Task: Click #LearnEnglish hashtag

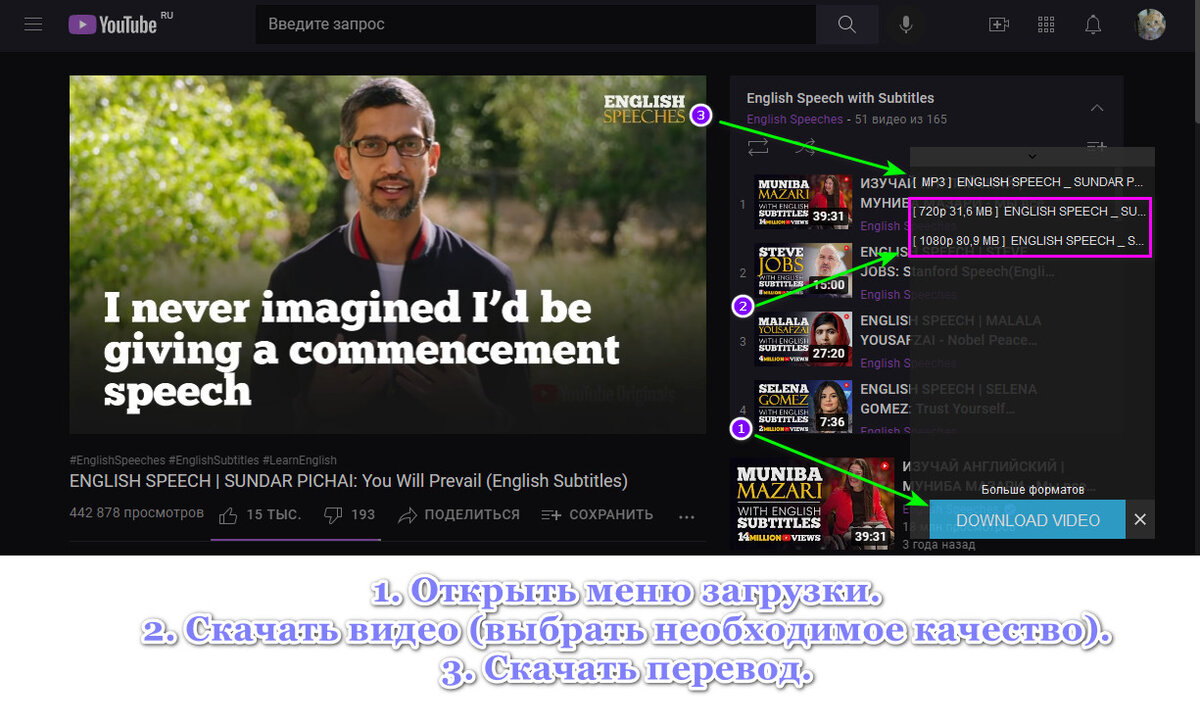Action: pos(300,460)
